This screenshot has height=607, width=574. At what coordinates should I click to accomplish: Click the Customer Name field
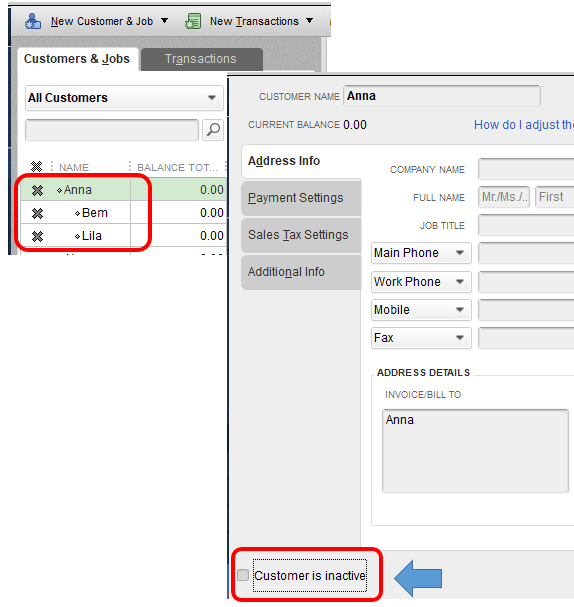coord(442,96)
